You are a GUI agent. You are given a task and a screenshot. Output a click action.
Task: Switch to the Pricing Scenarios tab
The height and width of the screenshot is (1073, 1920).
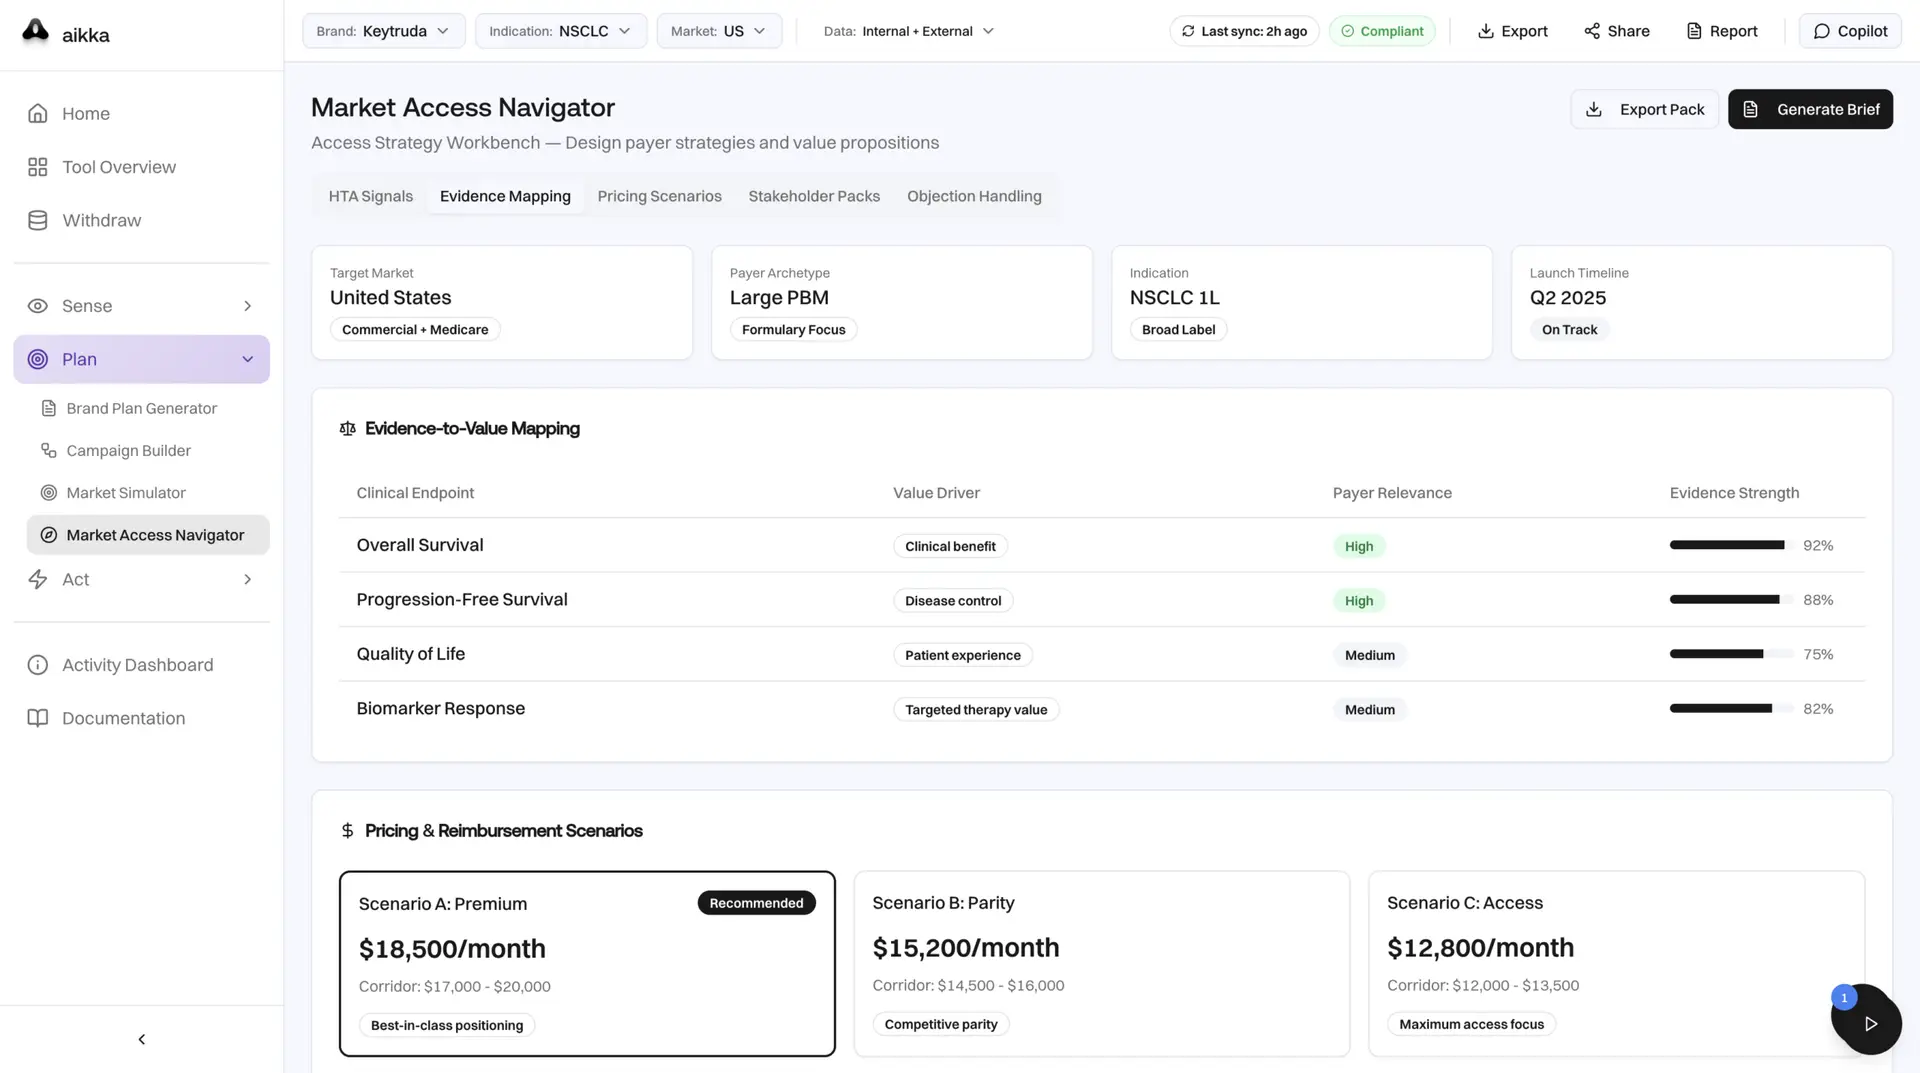point(659,196)
